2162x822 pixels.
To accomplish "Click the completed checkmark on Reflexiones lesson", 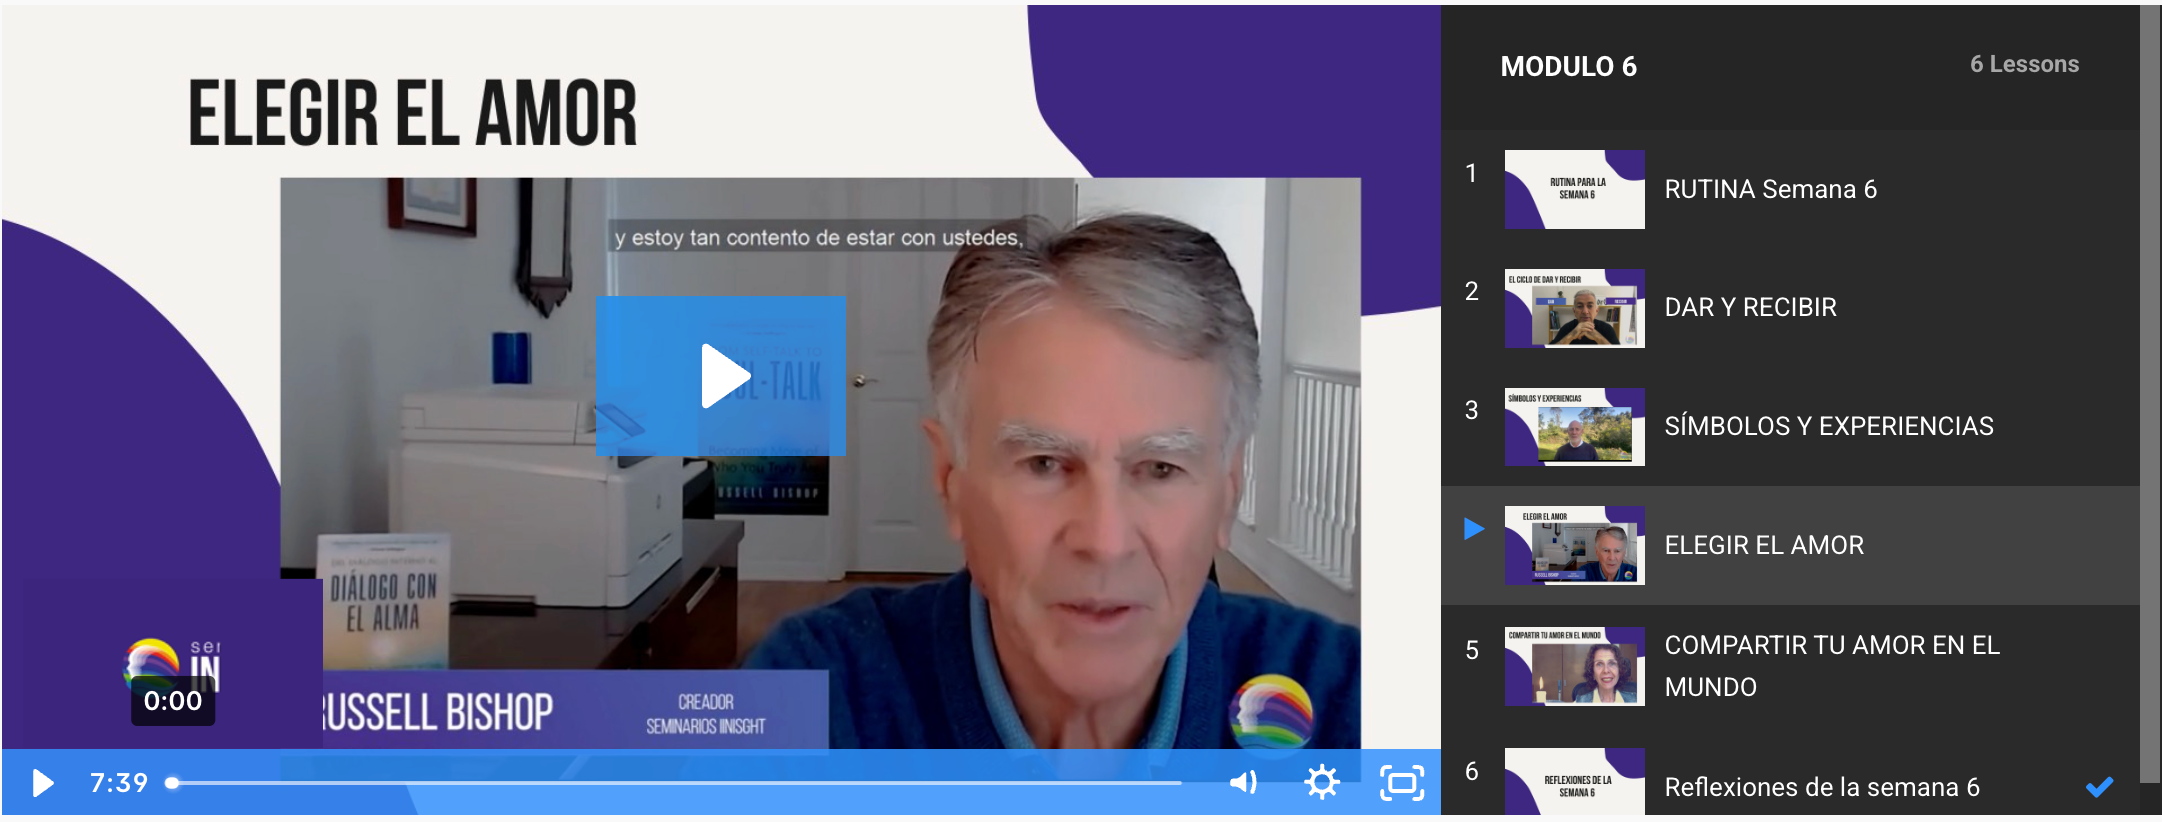I will pos(2099,787).
